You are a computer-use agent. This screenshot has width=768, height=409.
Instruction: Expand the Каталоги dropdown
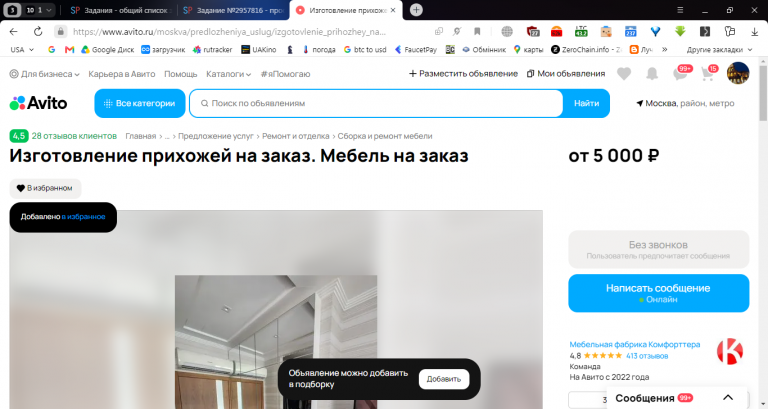click(228, 74)
